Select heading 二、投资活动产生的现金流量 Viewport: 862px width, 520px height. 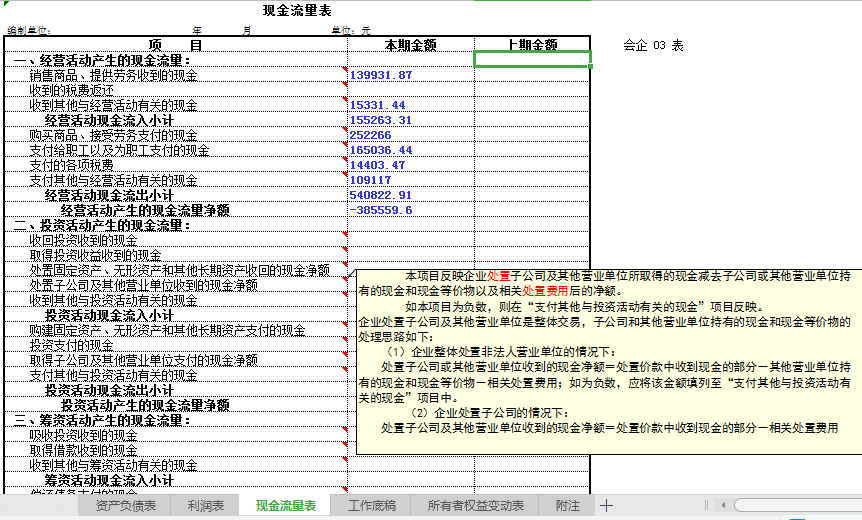coord(176,225)
